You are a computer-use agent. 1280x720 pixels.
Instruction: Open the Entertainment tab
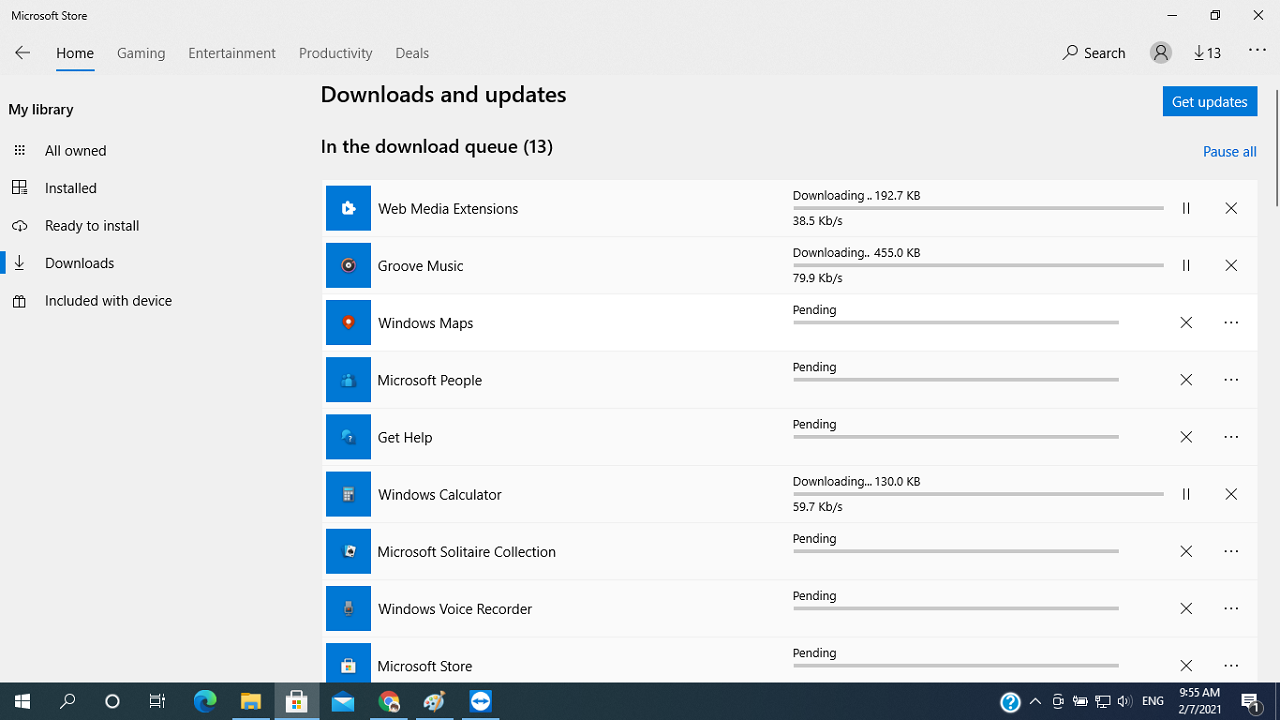pos(232,53)
